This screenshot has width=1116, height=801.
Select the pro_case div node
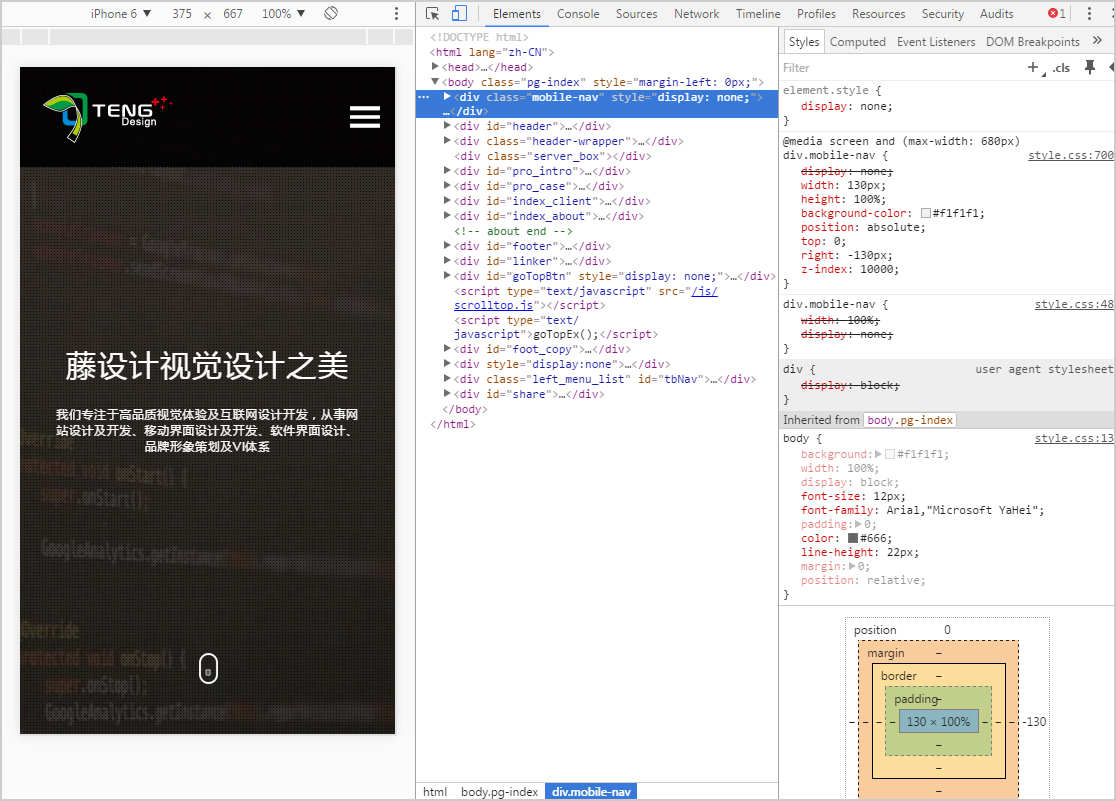(539, 186)
